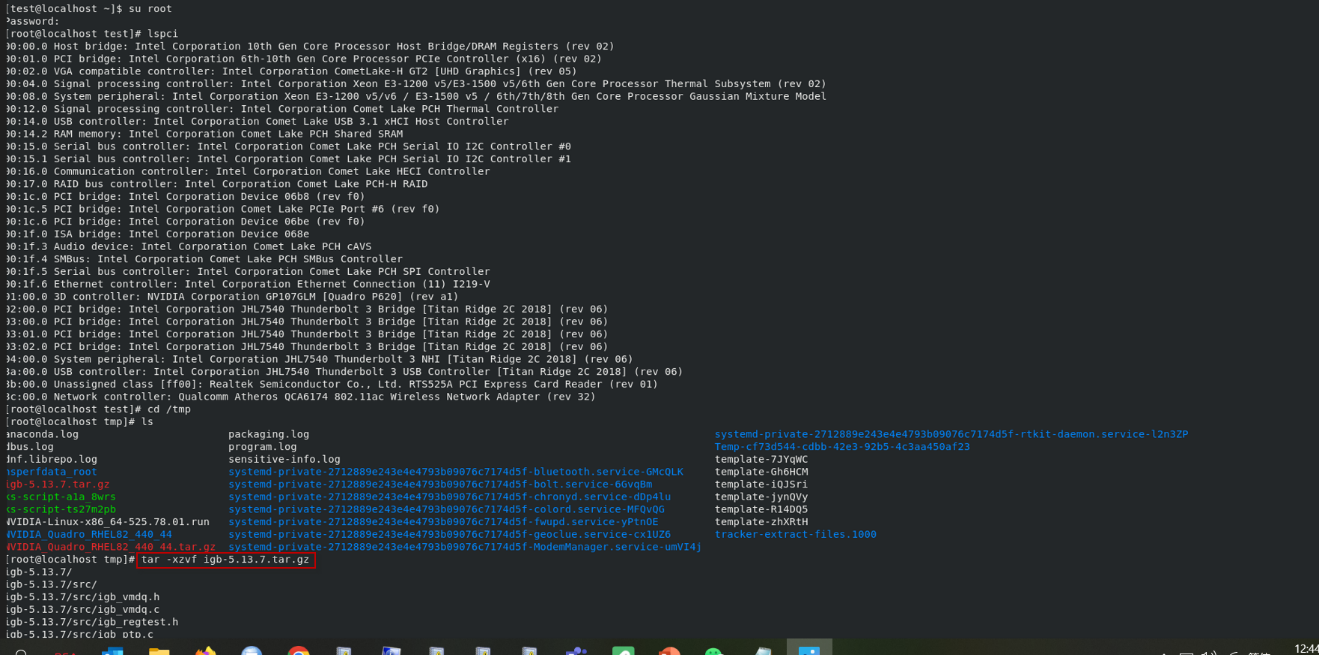Click template-R14DQ5 entry
The image size is (1319, 655).
click(x=761, y=509)
